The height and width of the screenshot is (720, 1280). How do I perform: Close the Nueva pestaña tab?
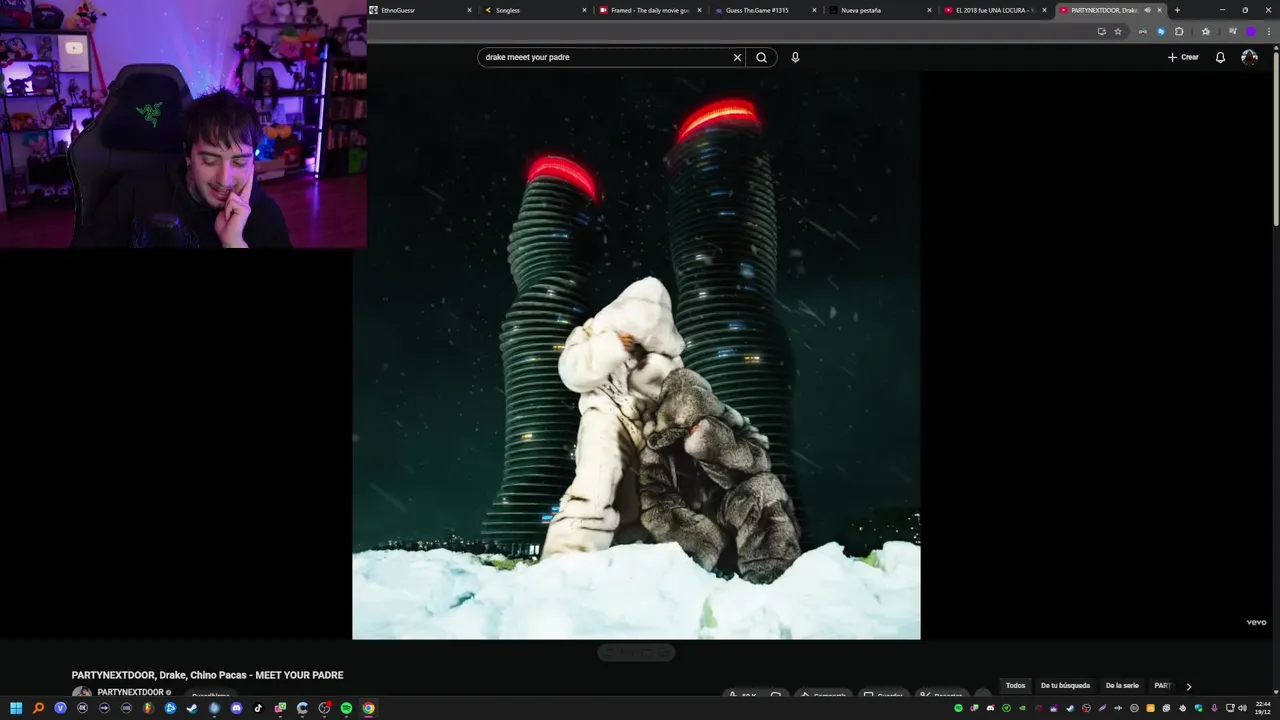click(930, 10)
